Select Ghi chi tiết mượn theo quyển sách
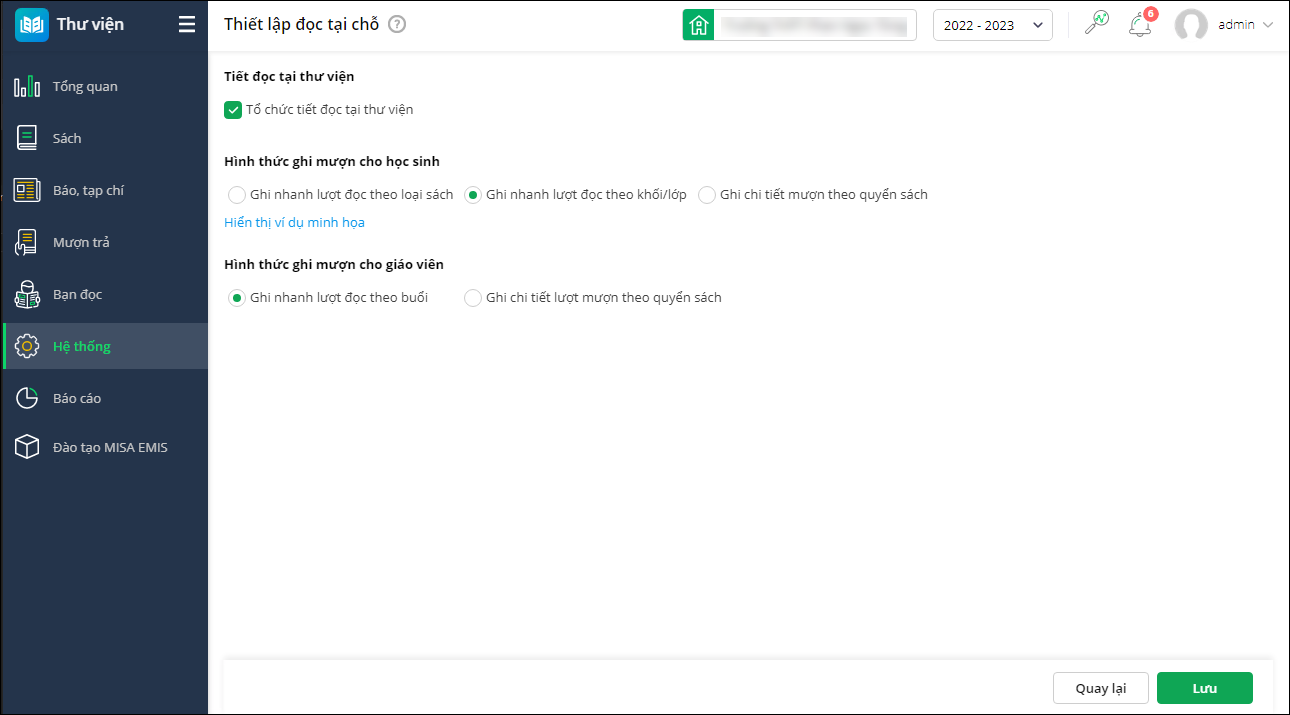 707,195
